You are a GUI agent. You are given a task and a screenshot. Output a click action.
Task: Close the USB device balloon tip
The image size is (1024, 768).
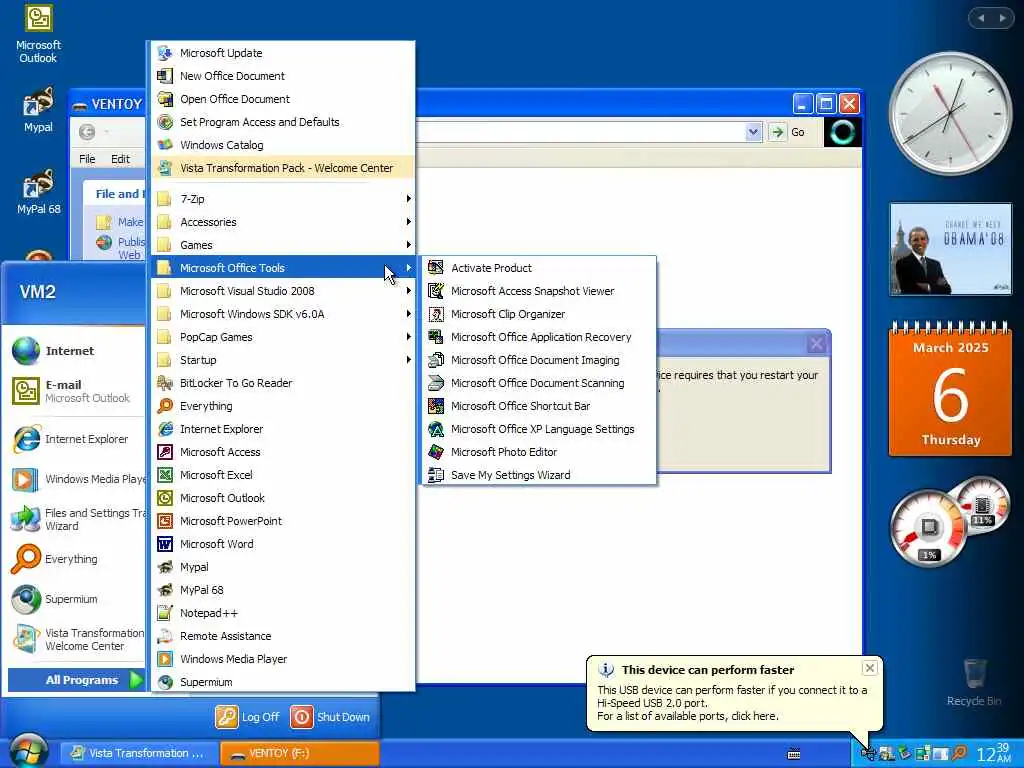(x=869, y=668)
